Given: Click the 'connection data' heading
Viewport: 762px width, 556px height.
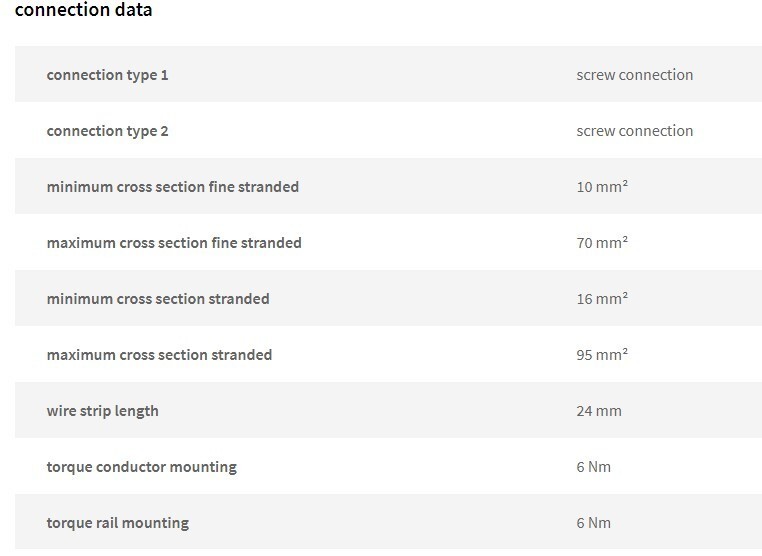Looking at the screenshot, I should click(84, 10).
